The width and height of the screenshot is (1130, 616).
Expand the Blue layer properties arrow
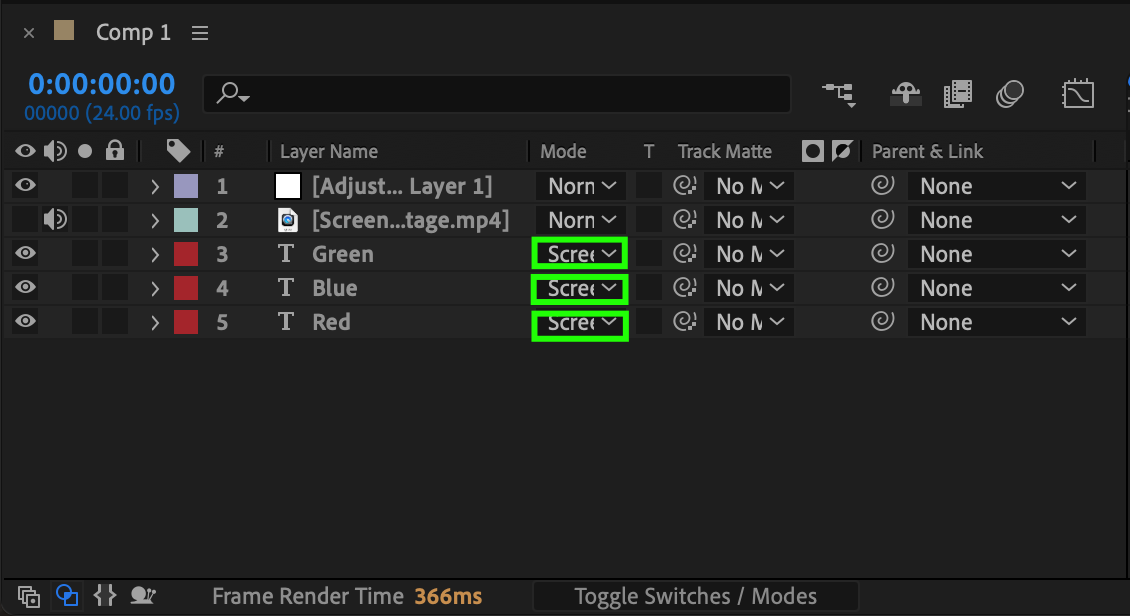pos(155,288)
